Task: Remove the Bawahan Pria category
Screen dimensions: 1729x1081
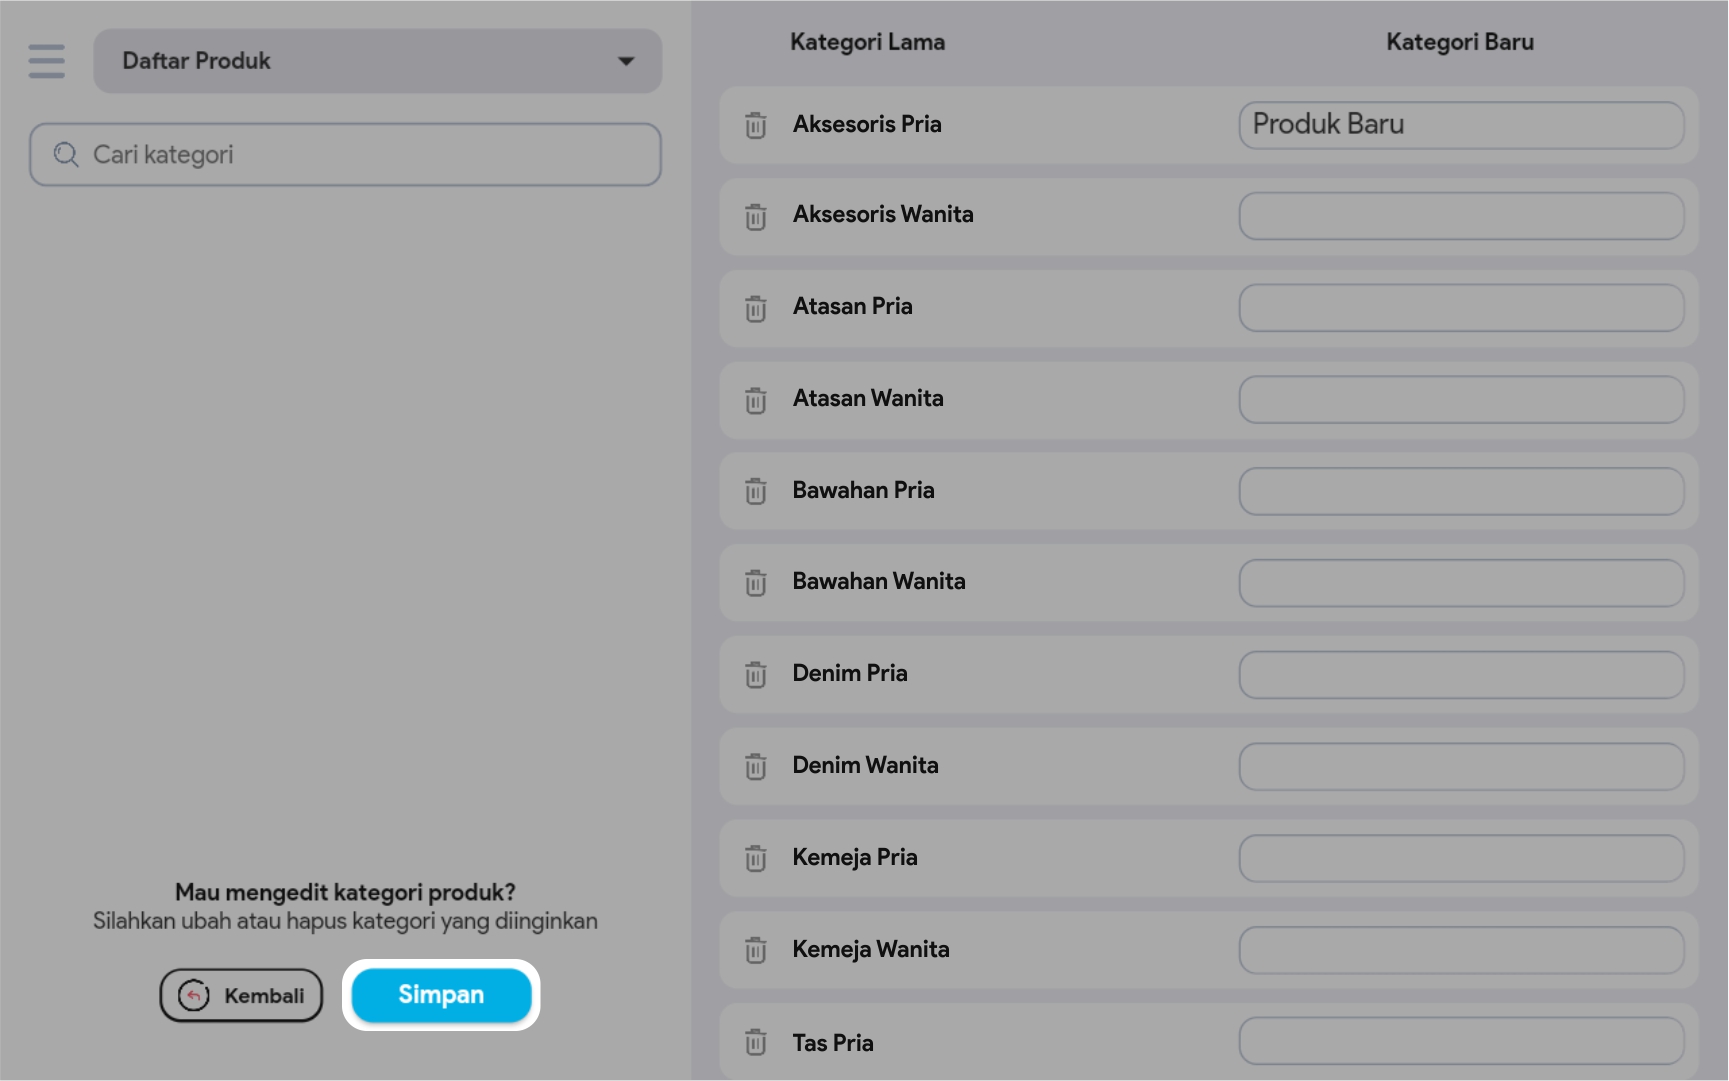Action: 756,491
